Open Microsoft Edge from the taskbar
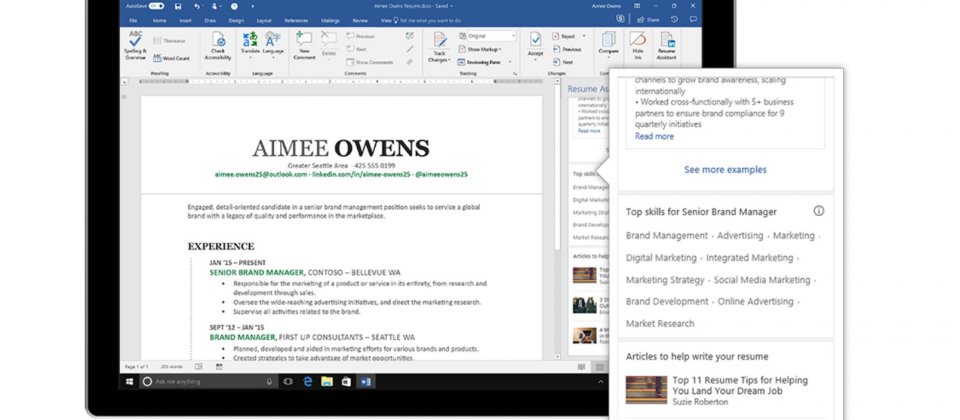This screenshot has height=420, width=960. (307, 381)
